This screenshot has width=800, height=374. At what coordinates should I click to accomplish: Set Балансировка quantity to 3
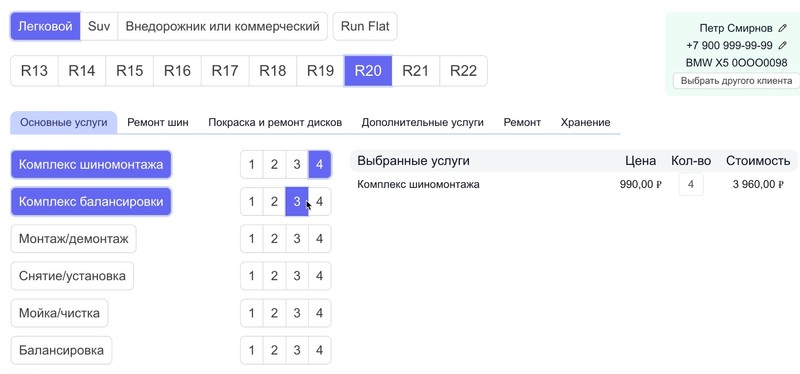point(297,351)
